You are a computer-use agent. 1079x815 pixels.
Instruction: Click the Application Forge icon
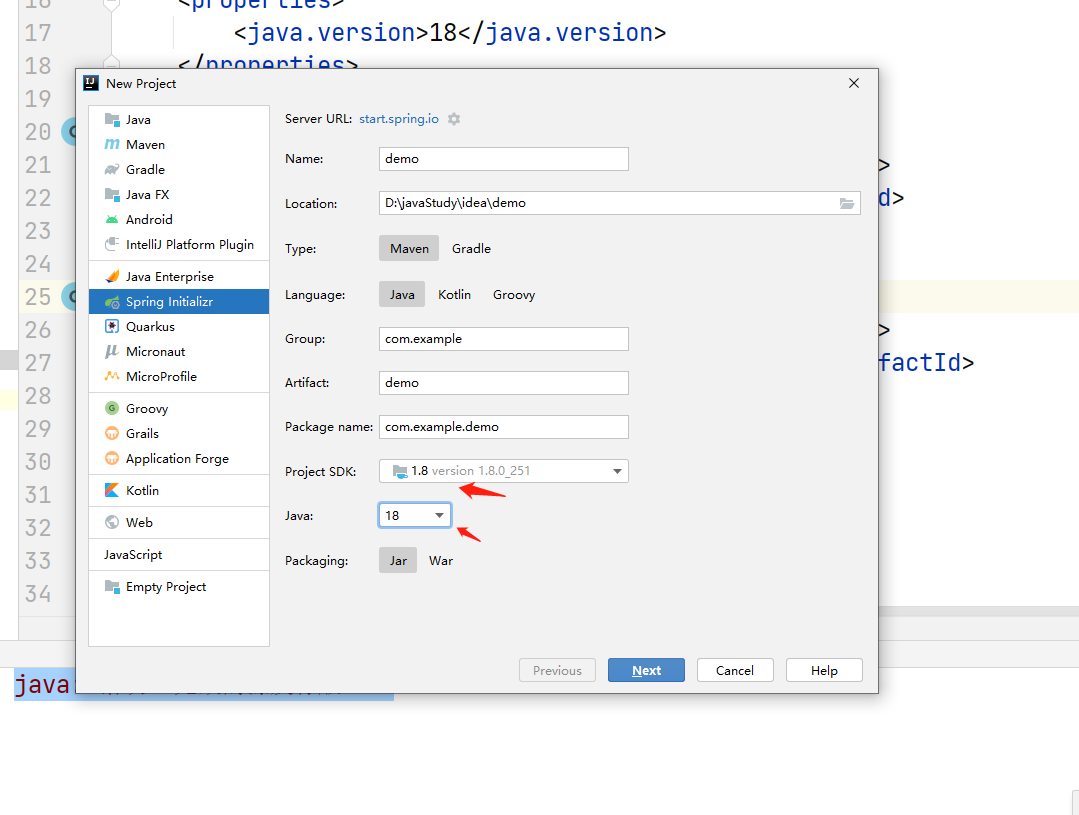click(x=111, y=458)
